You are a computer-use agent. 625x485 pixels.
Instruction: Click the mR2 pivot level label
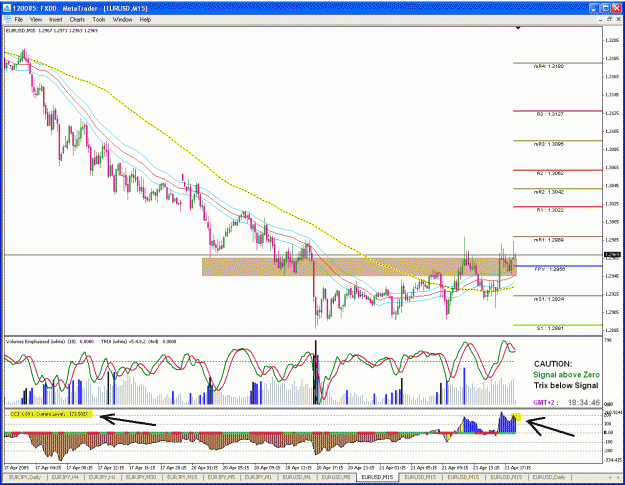[548, 192]
